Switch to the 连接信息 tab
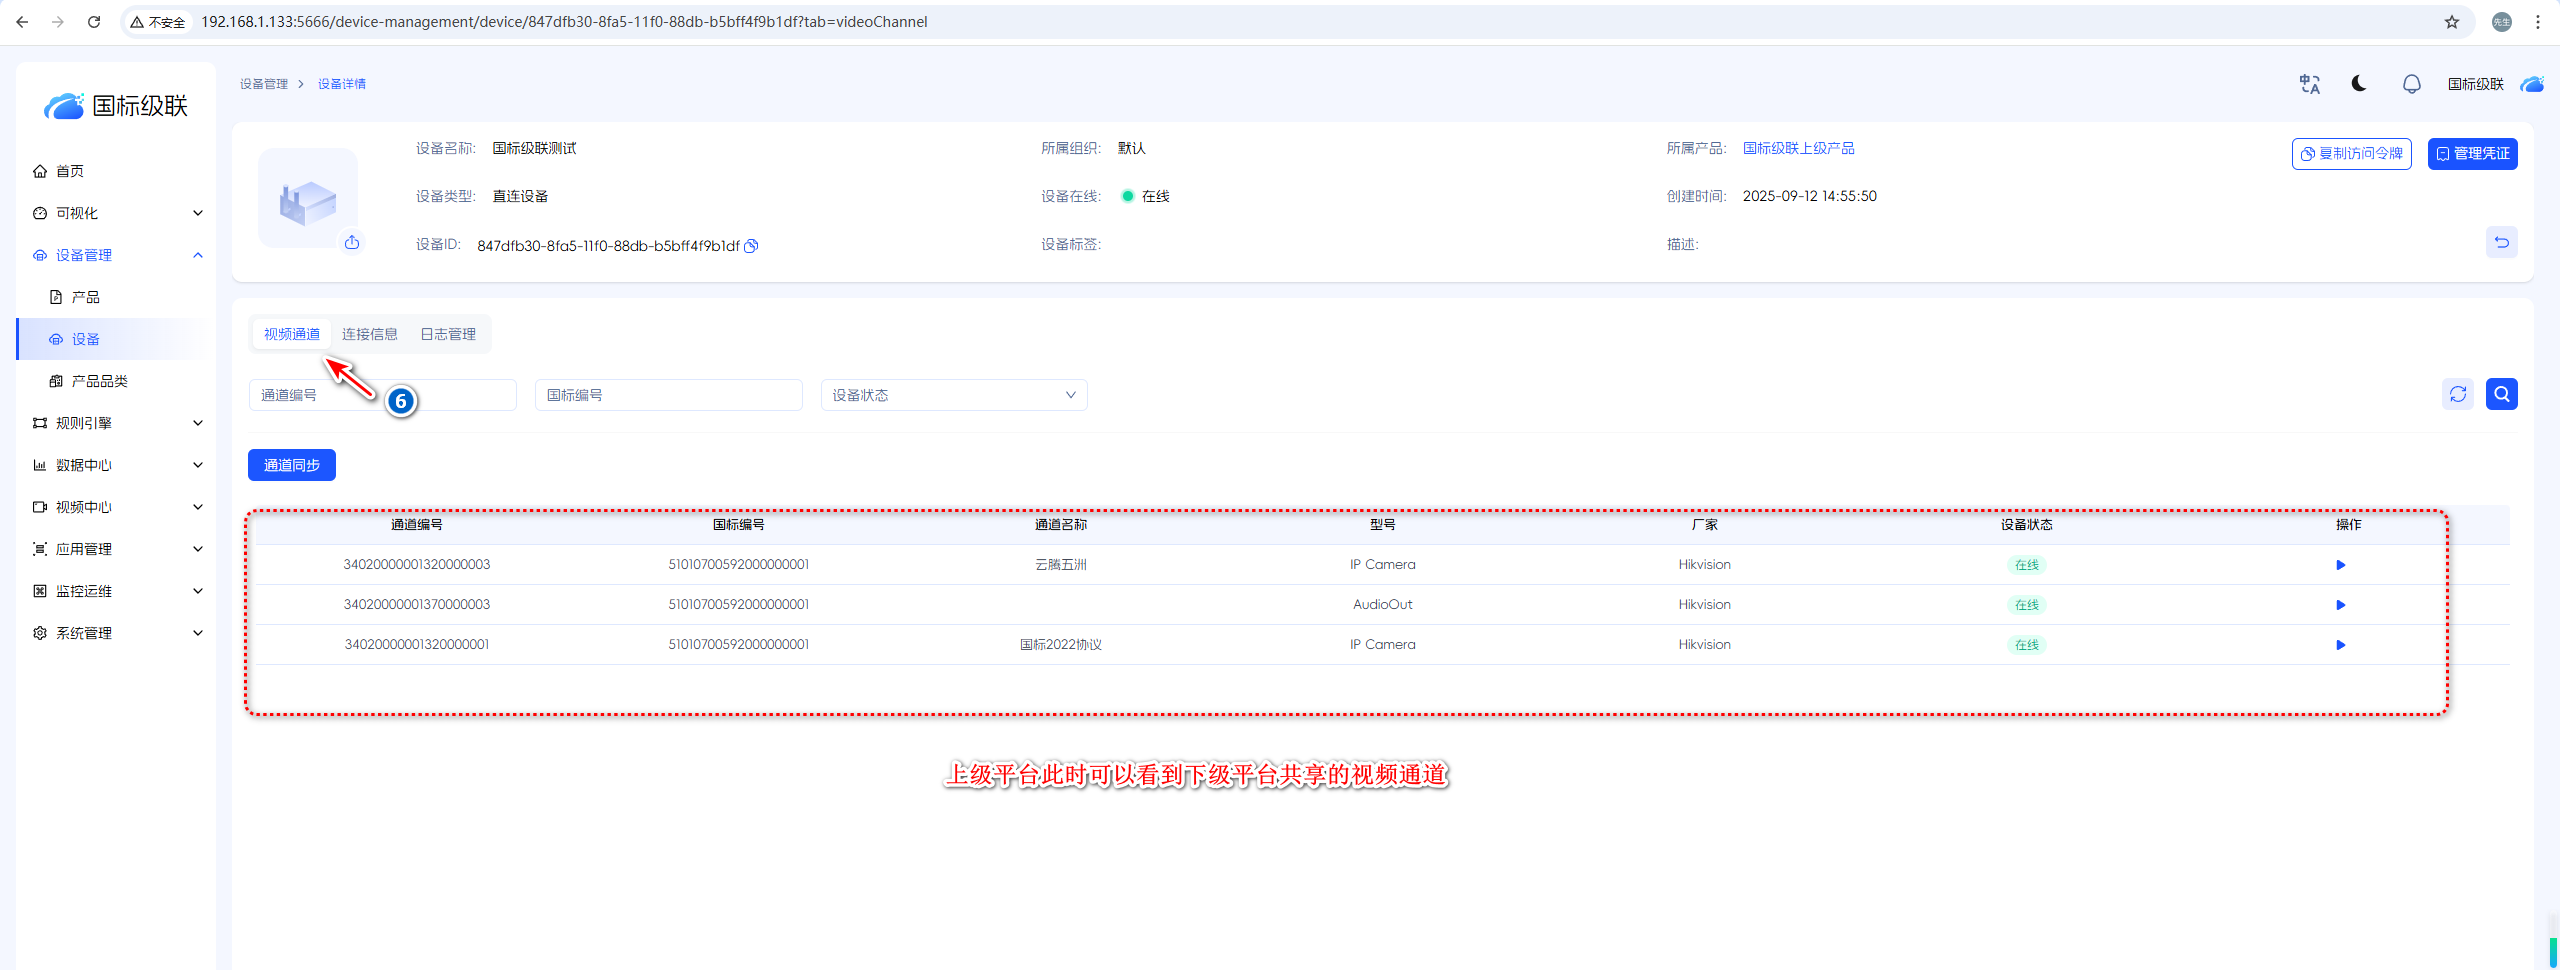 point(369,334)
